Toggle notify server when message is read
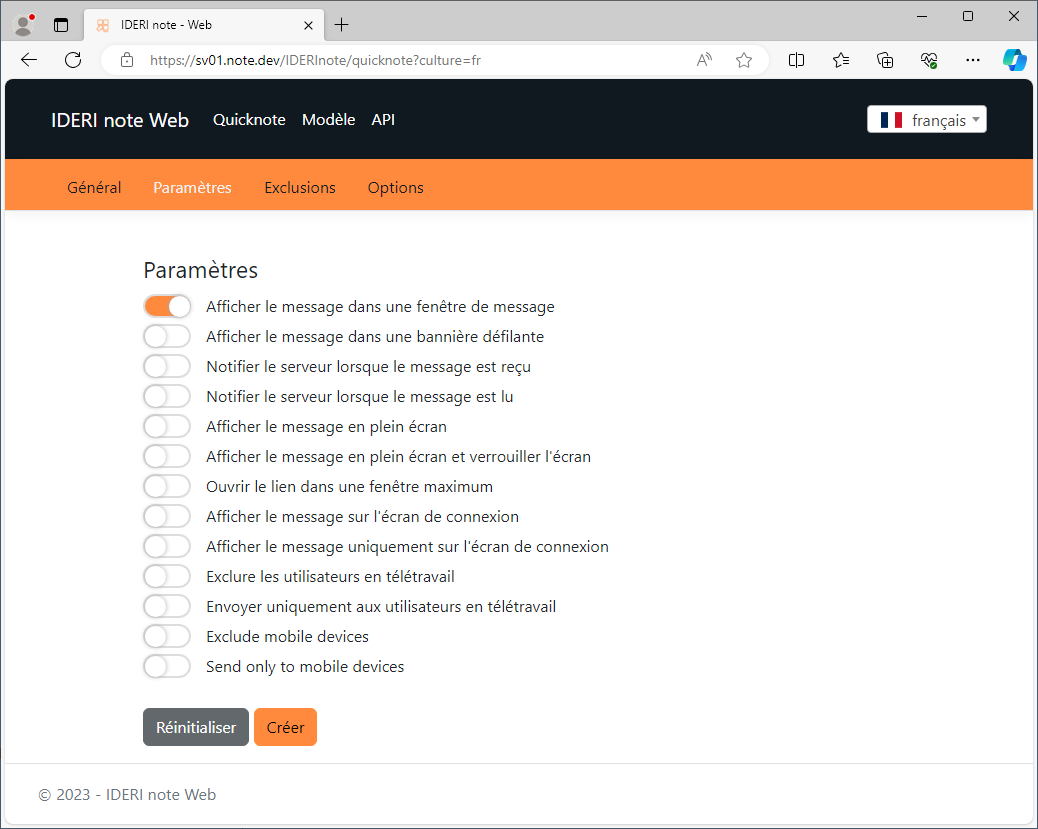 [x=167, y=397]
